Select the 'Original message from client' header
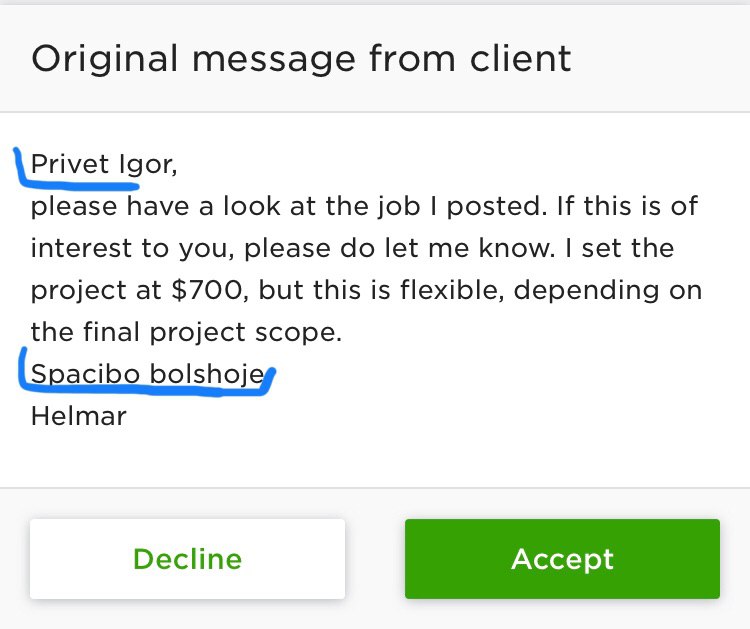 pyautogui.click(x=301, y=59)
